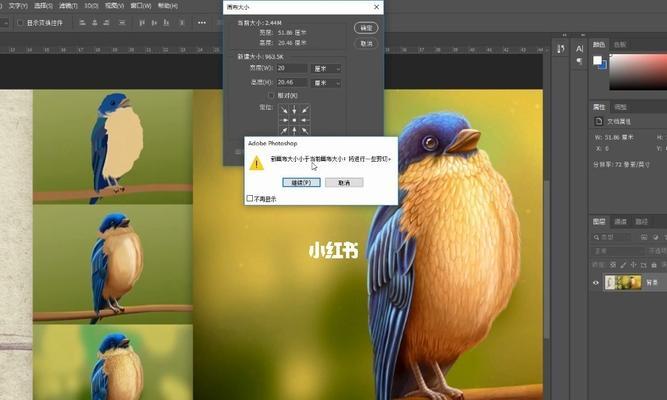Click bottom-right anchor arrow in Canvas Size
This screenshot has width=667, height=400.
(305, 131)
